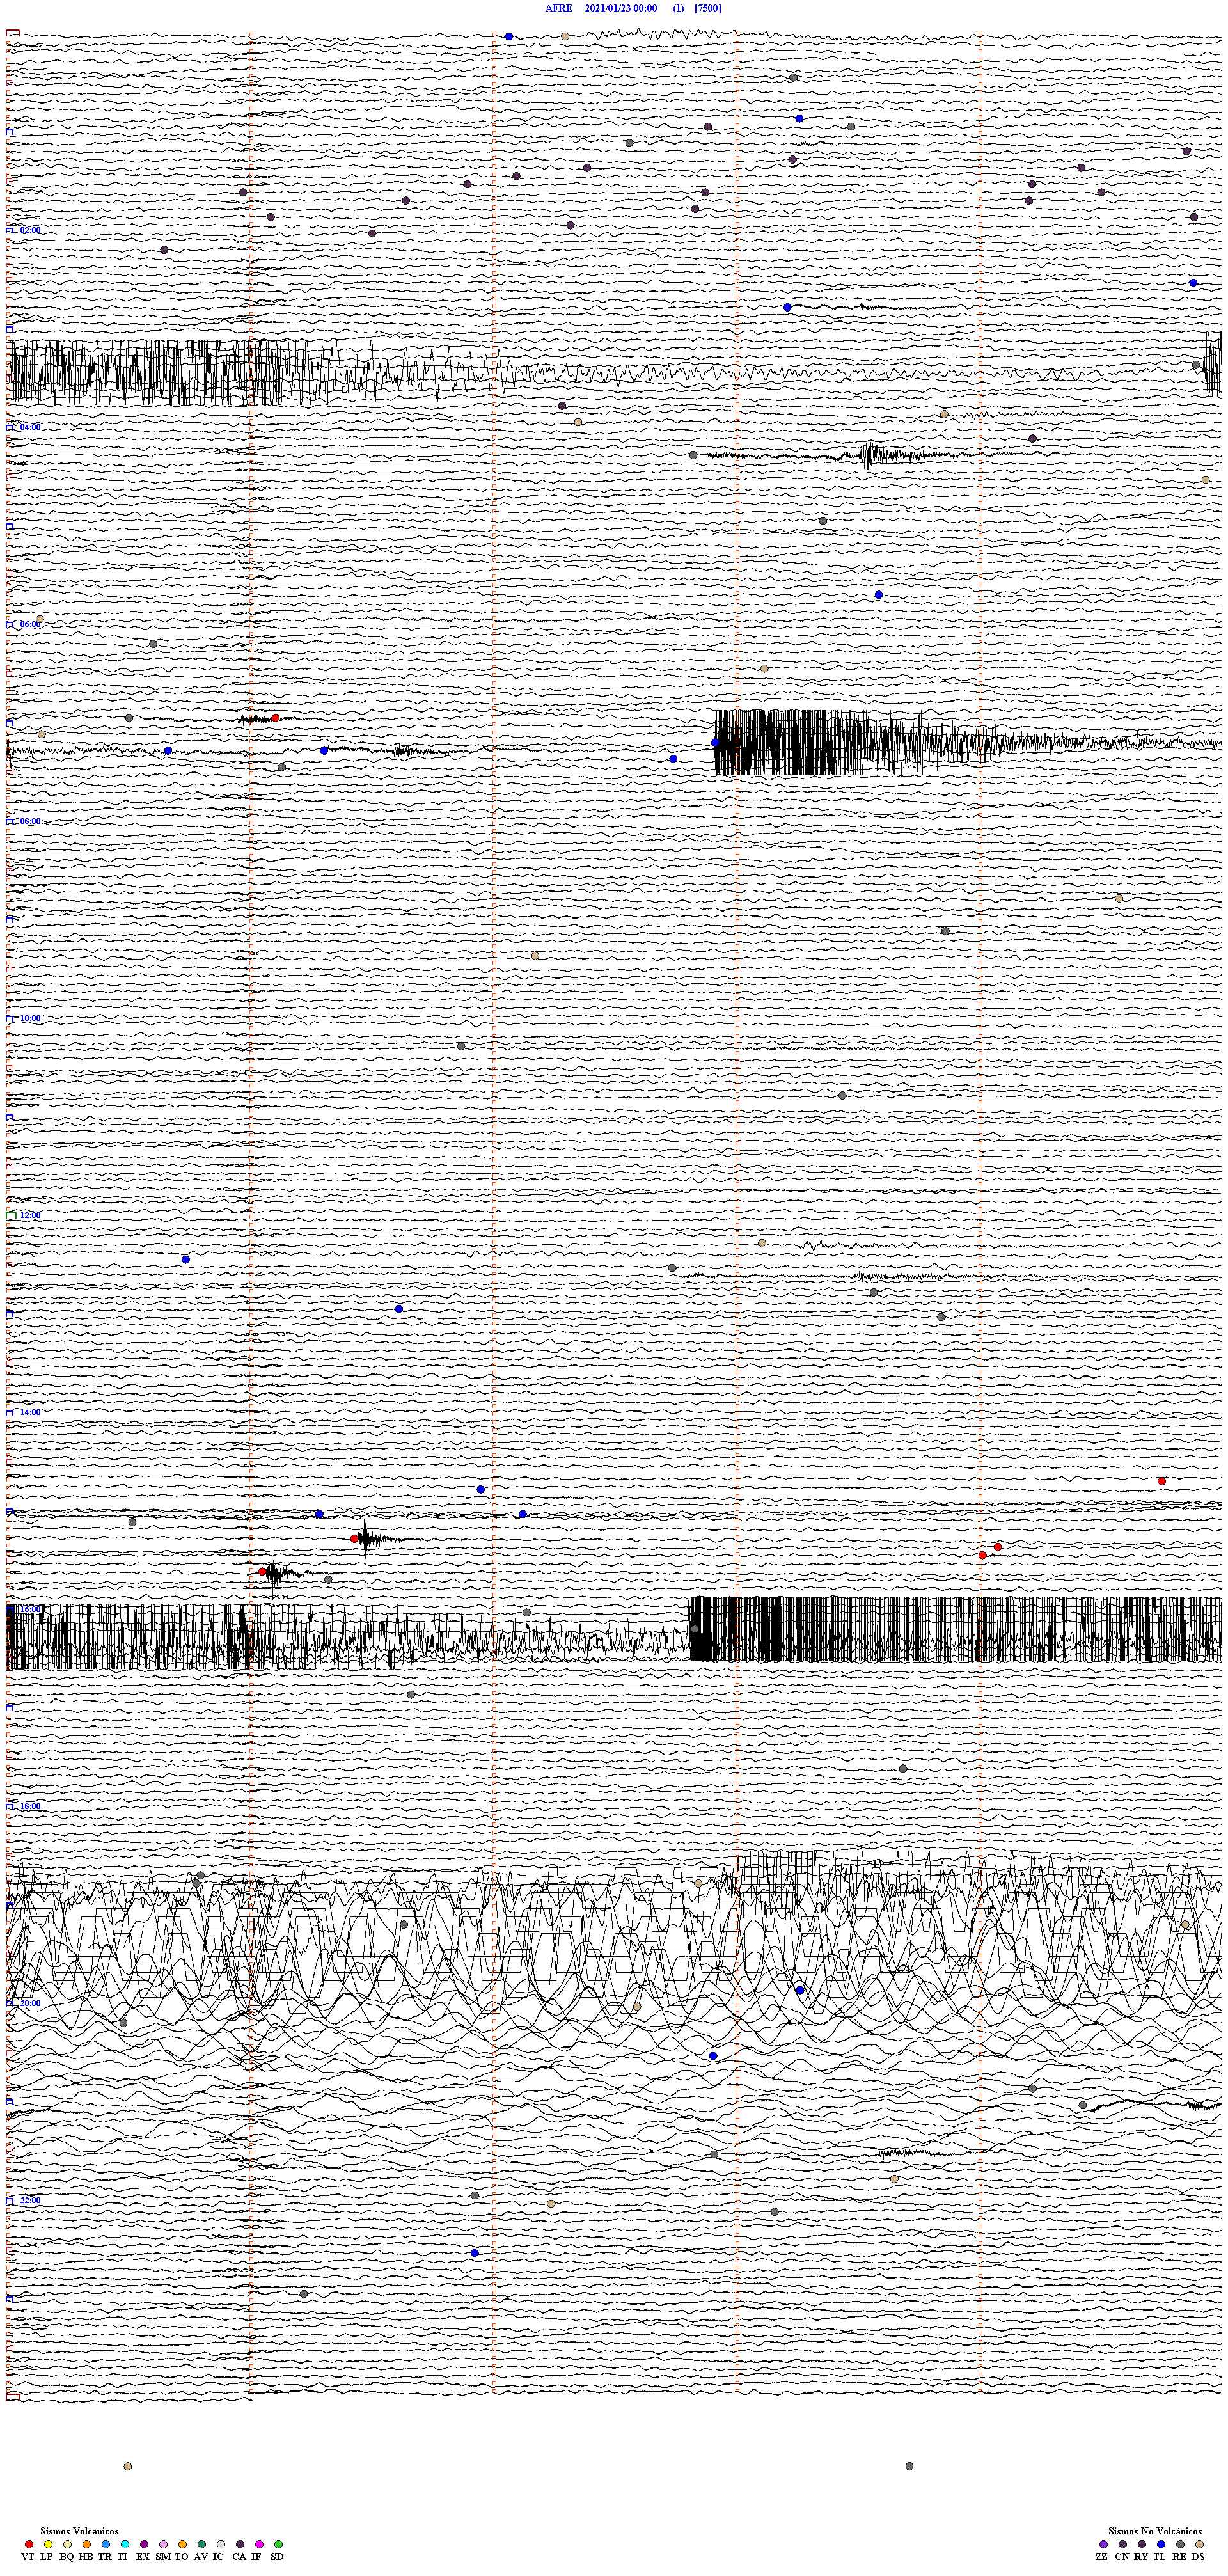
Task: Click the '[7500]' value in header
Action: tap(708, 8)
